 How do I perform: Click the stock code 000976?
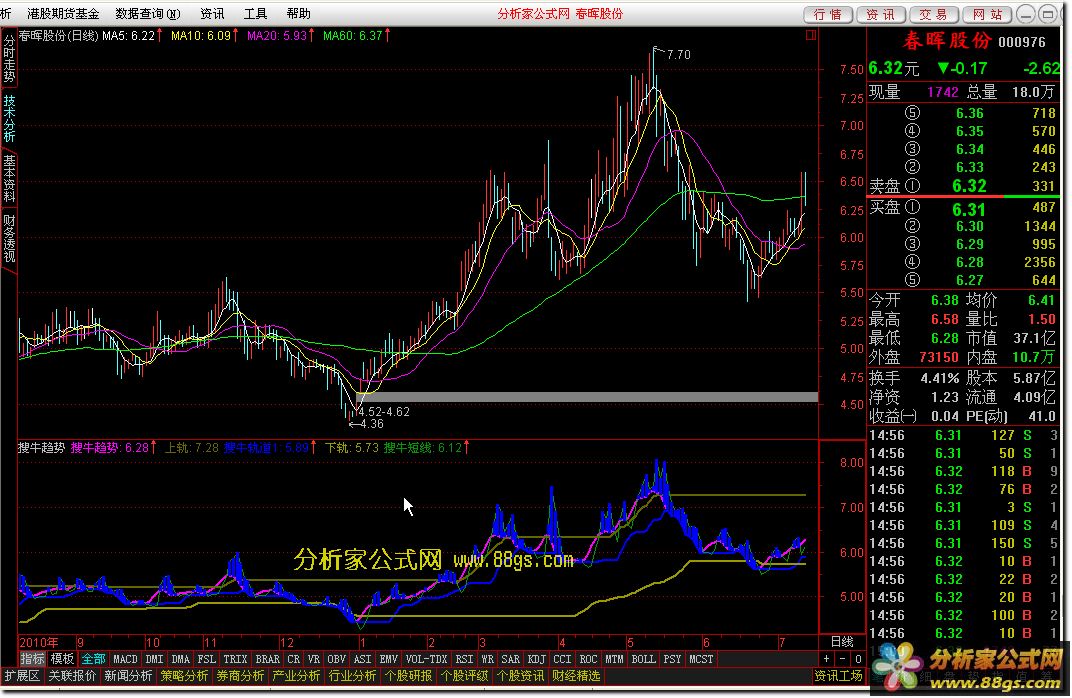(x=1021, y=42)
